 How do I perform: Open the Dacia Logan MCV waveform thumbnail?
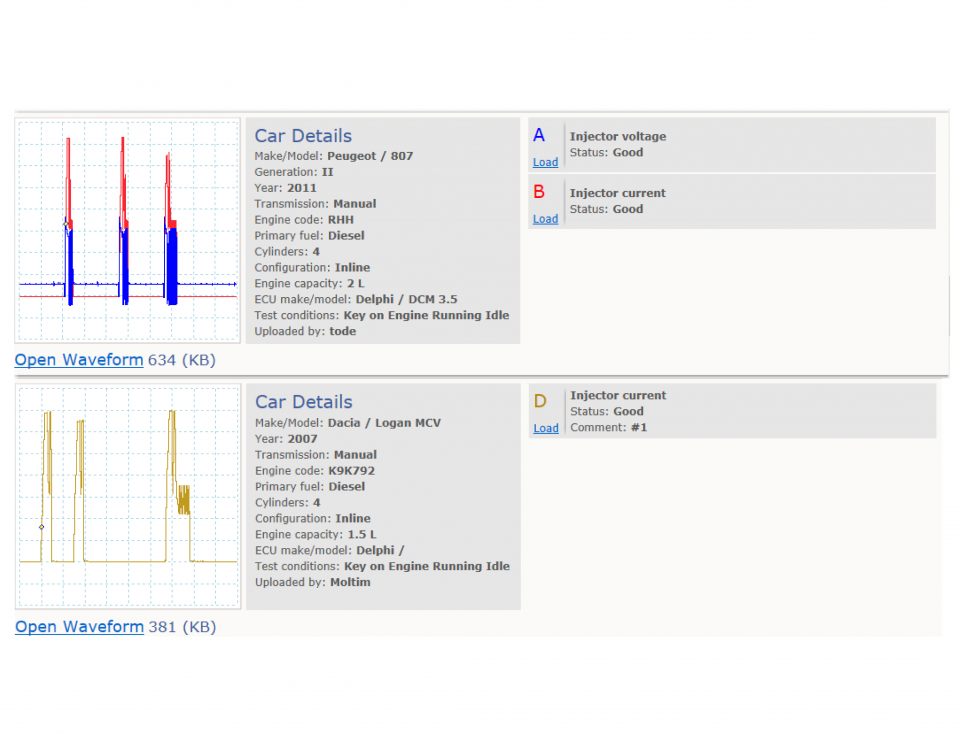128,497
